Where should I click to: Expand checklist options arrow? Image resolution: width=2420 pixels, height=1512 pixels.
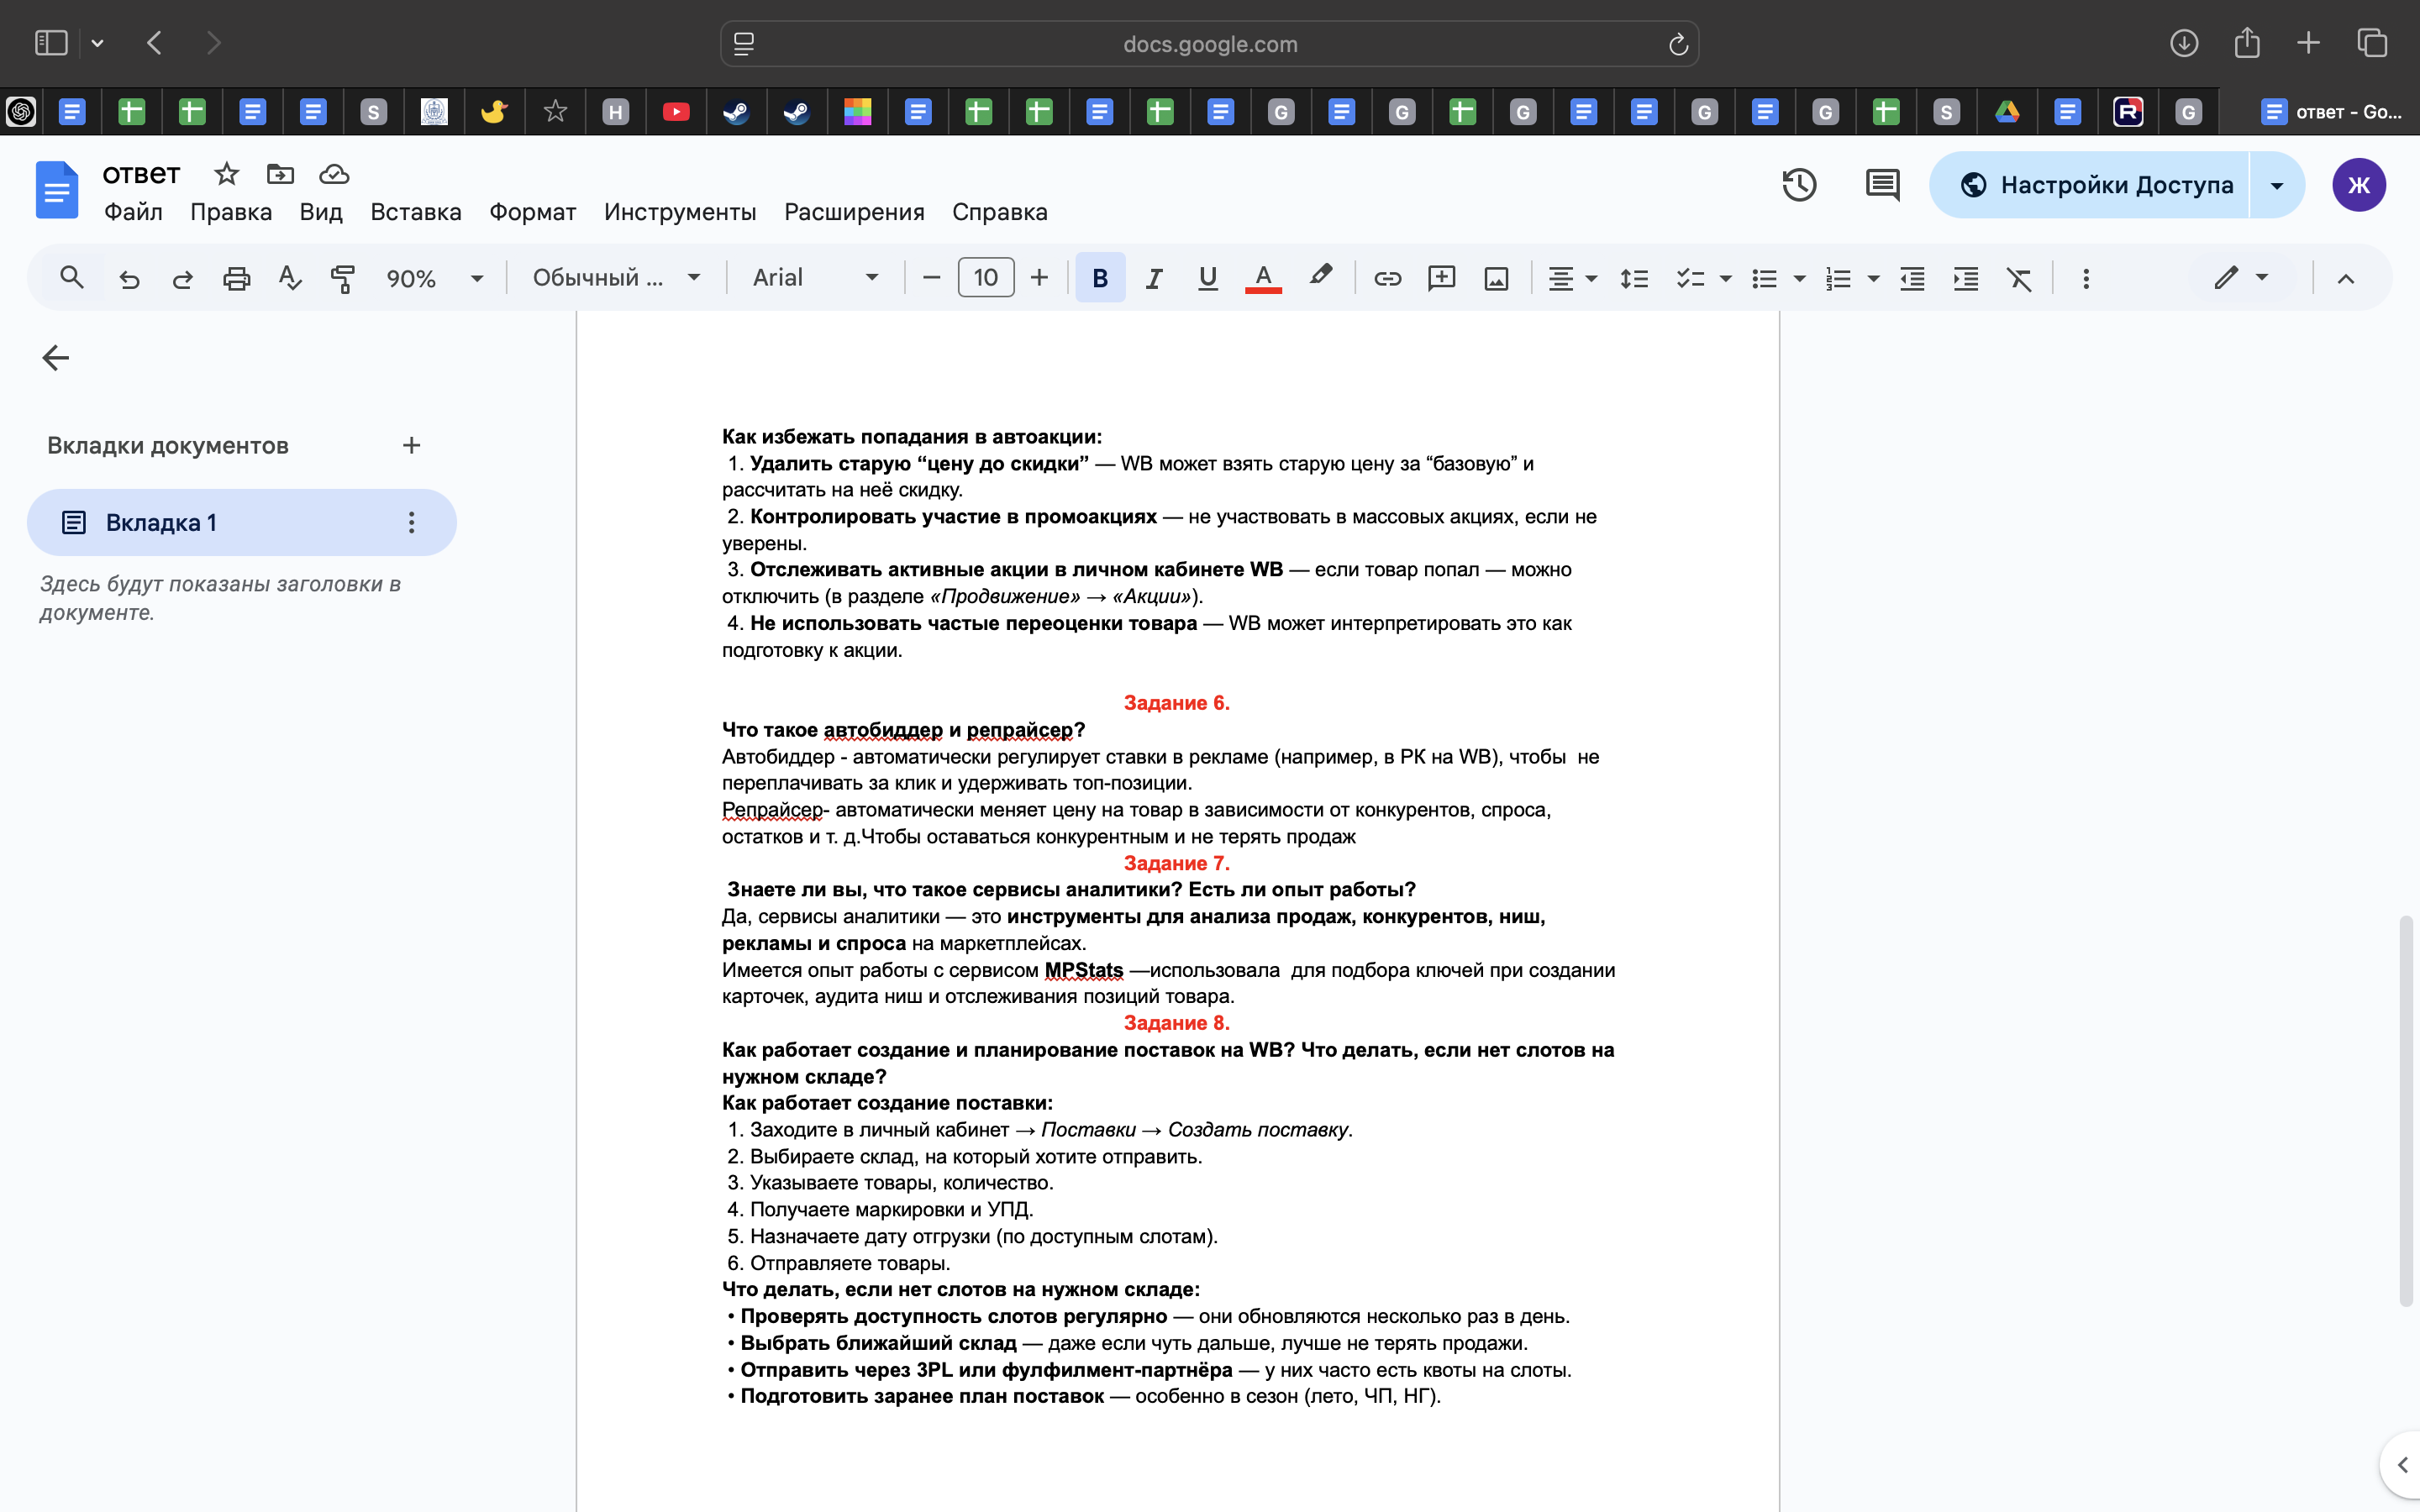pos(1726,278)
